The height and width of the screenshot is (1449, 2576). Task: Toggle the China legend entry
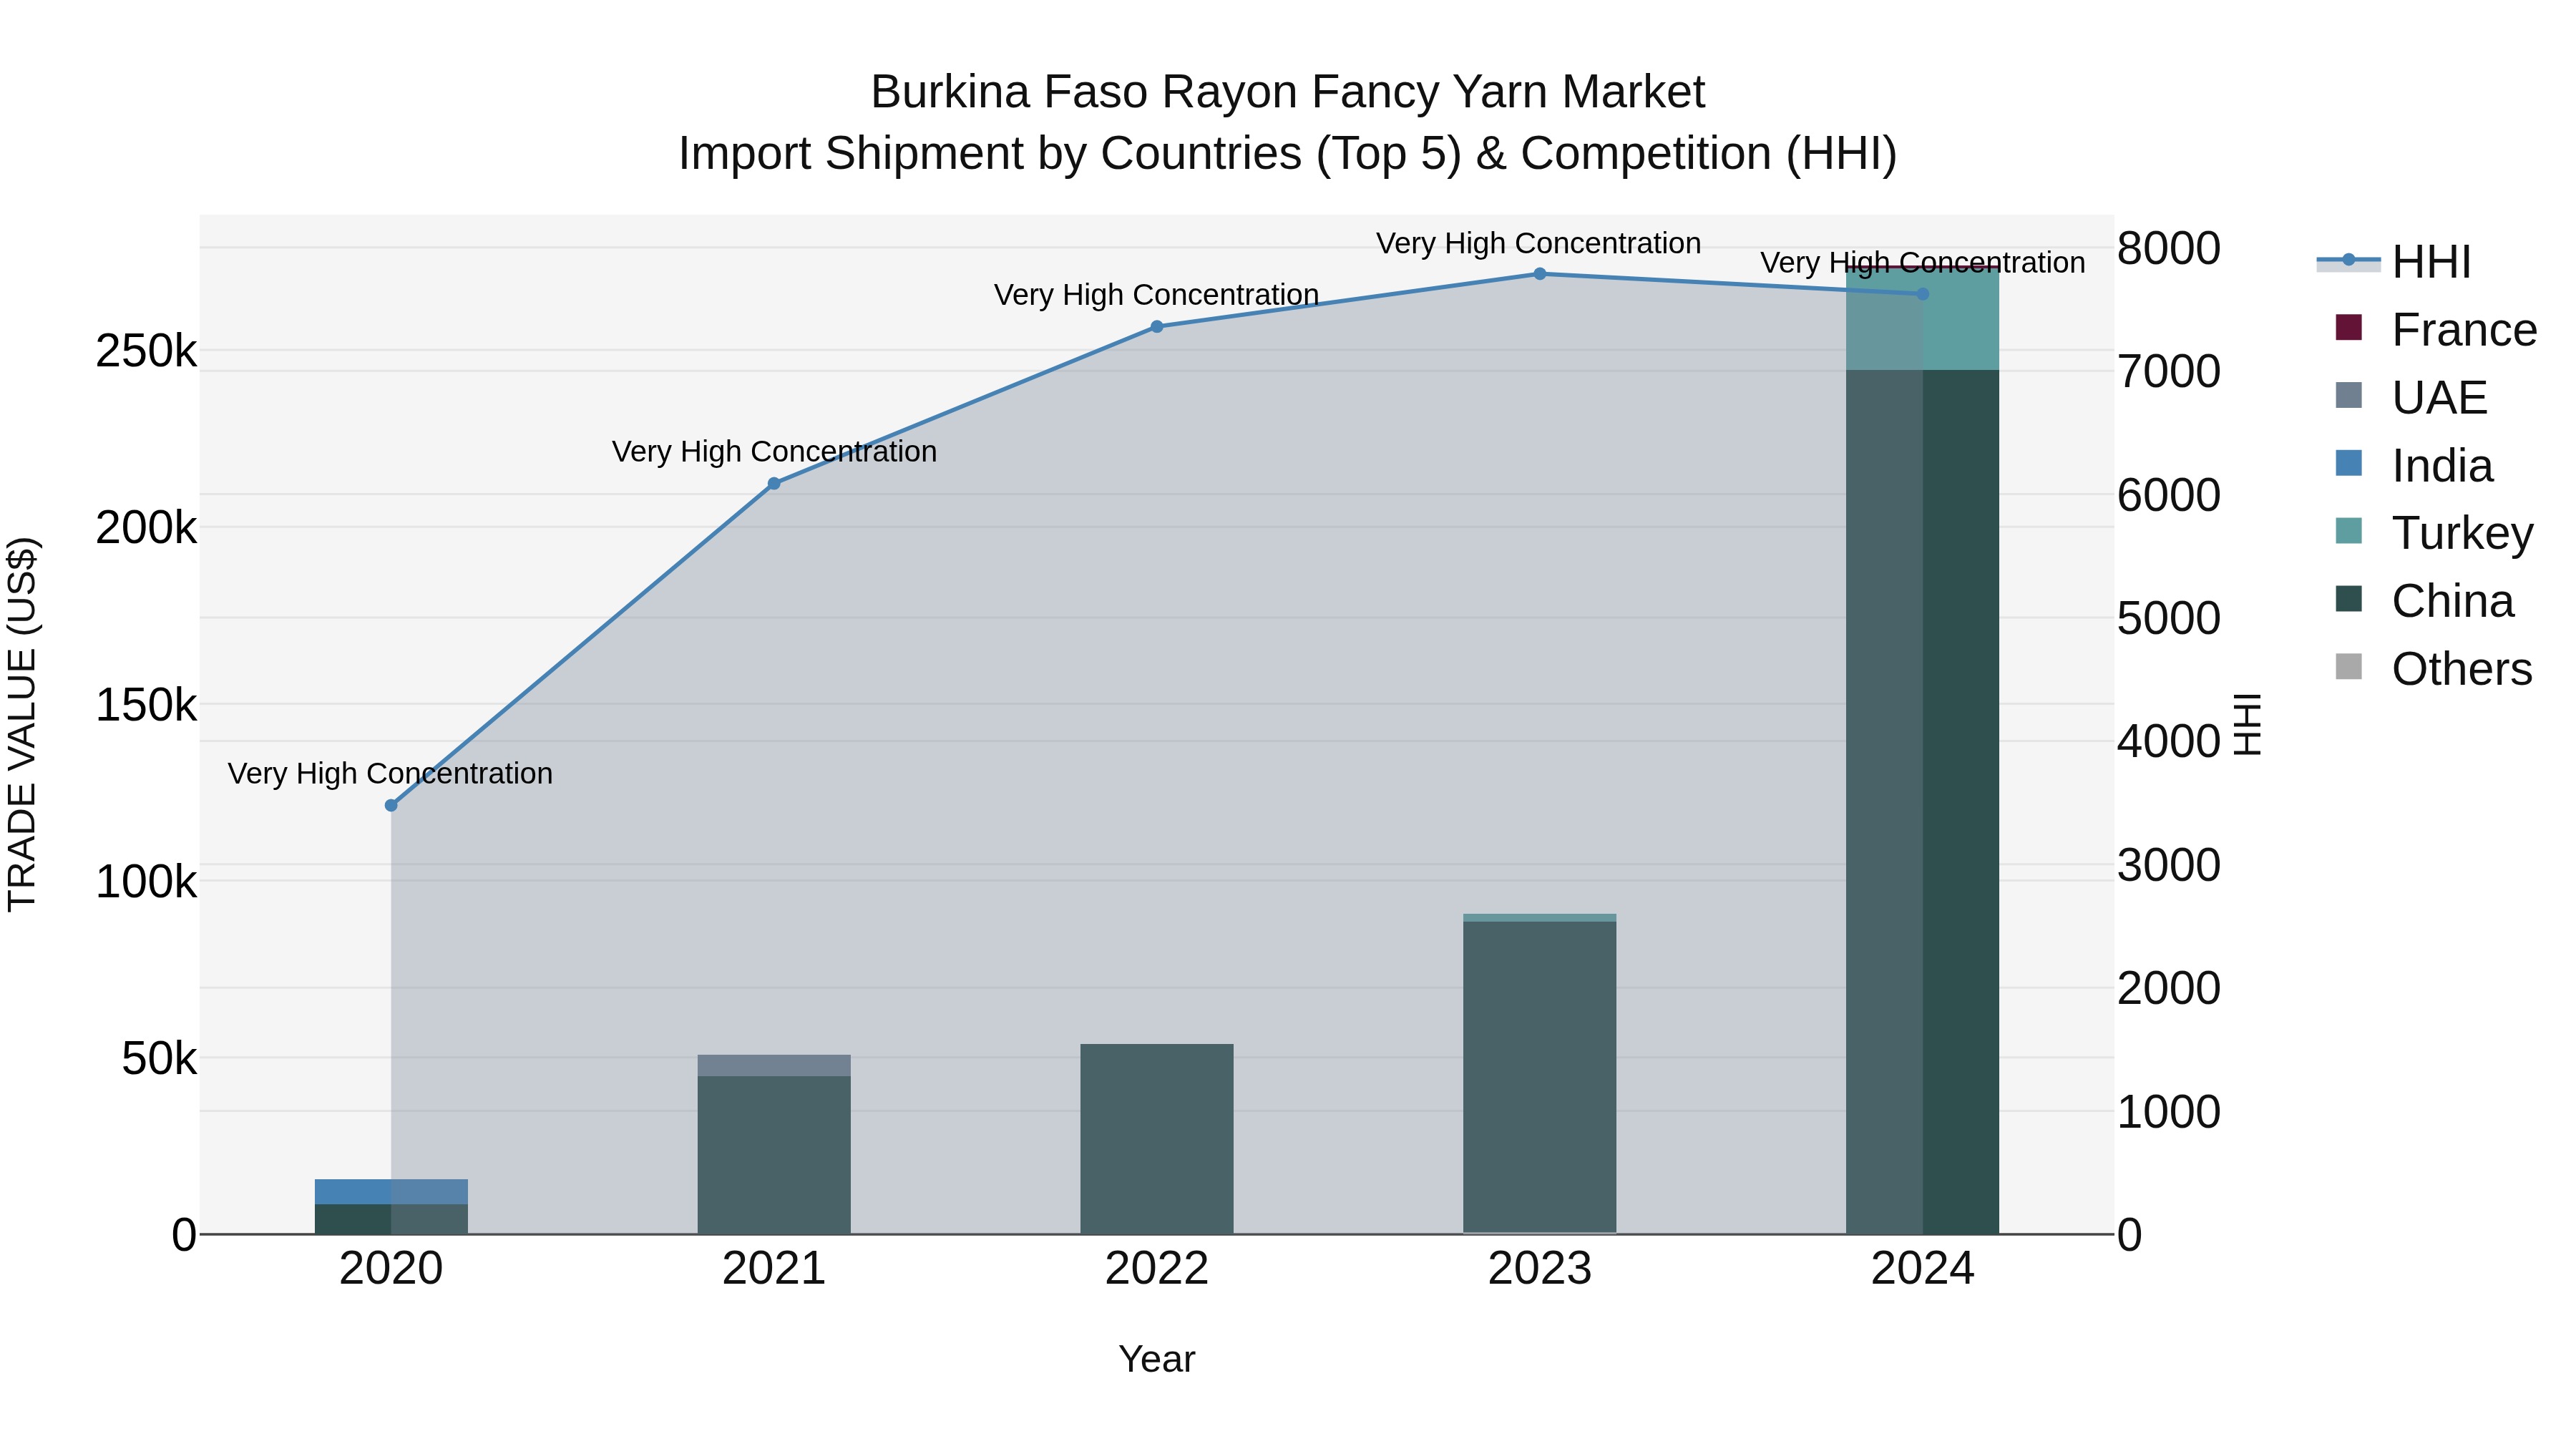point(2424,601)
